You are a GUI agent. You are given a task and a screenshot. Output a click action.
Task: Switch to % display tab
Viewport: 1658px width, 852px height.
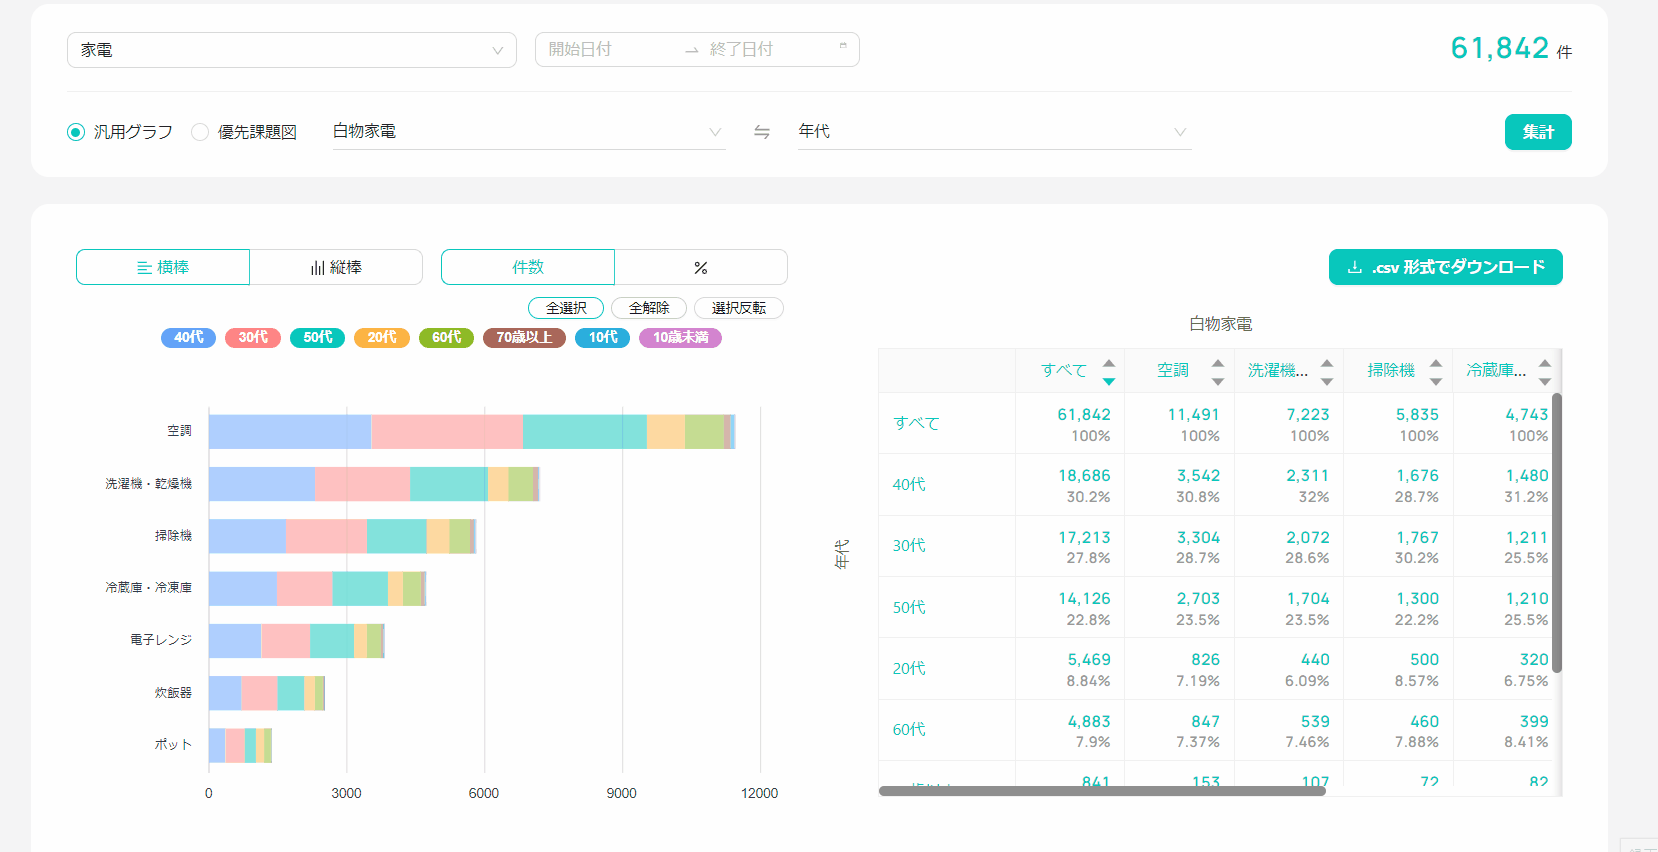[700, 267]
